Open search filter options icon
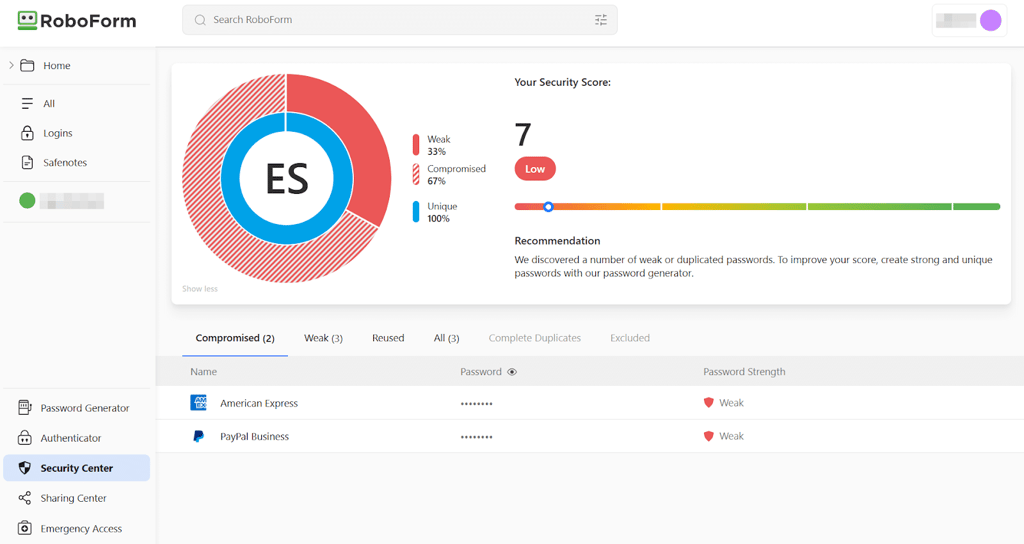This screenshot has height=544, width=1024. pyautogui.click(x=601, y=20)
